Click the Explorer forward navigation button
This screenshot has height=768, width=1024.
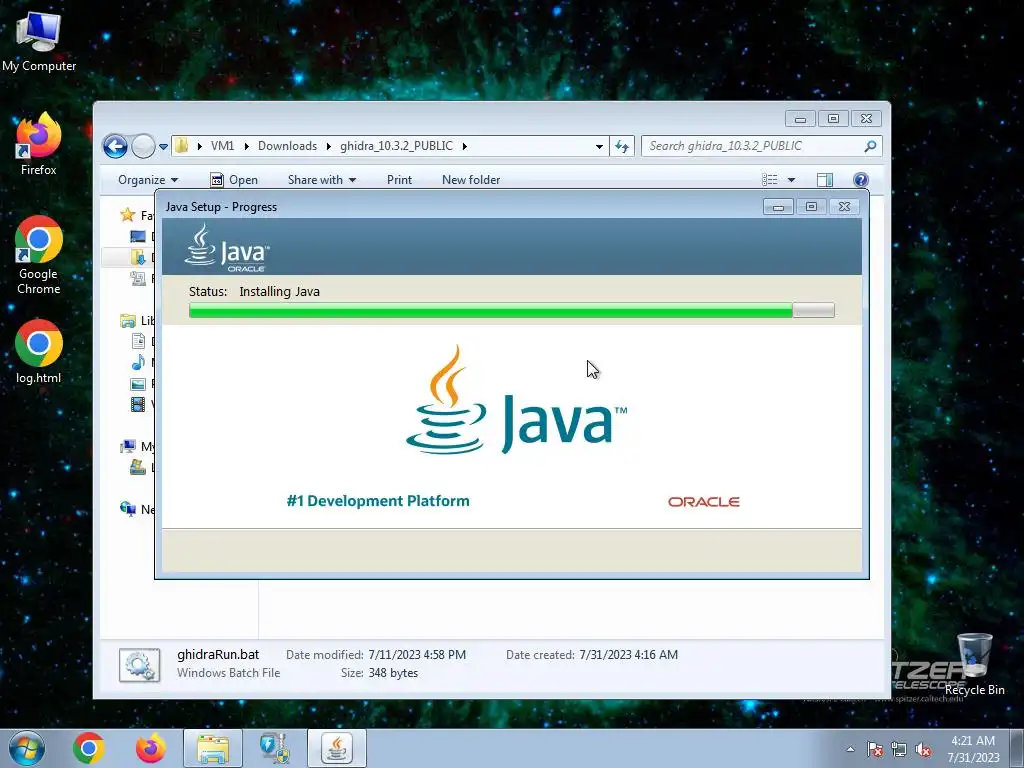143,146
